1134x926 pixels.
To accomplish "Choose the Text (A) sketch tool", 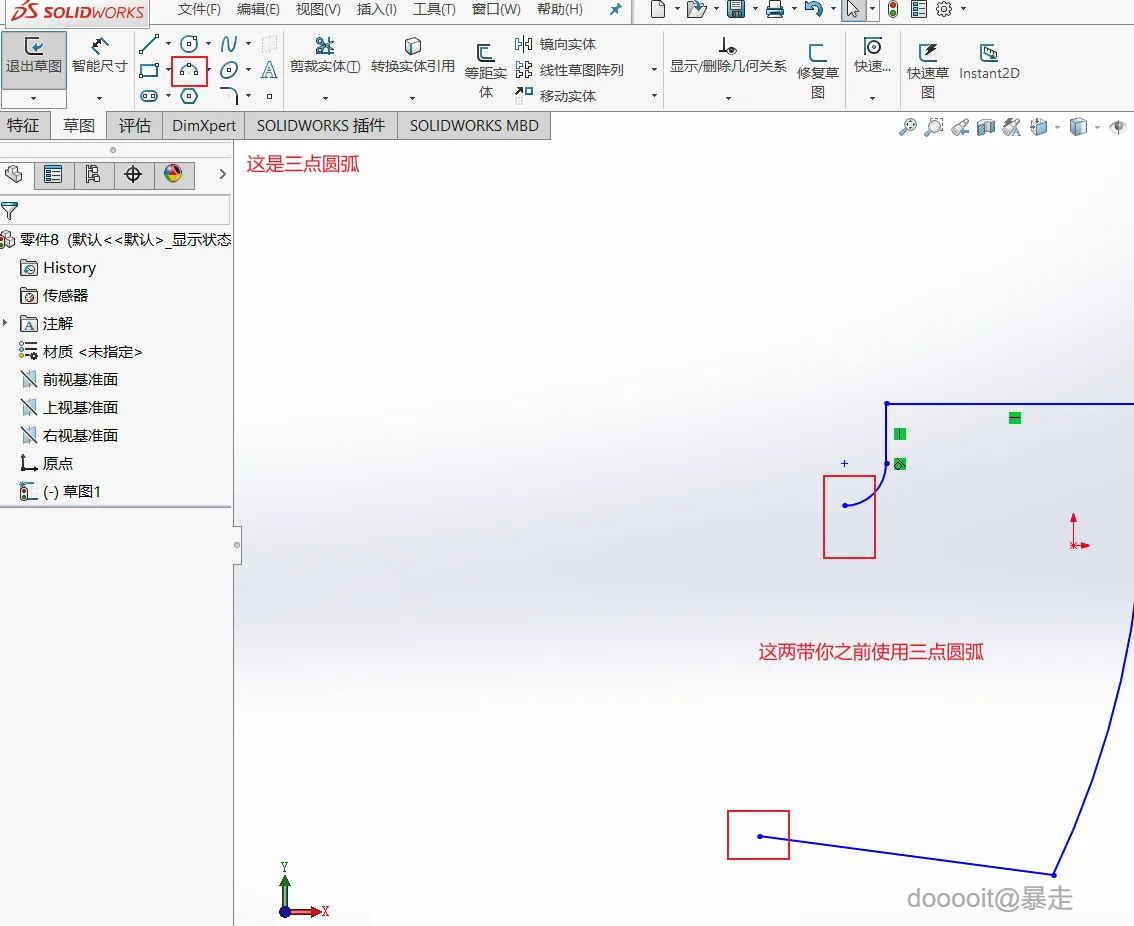I will [269, 70].
